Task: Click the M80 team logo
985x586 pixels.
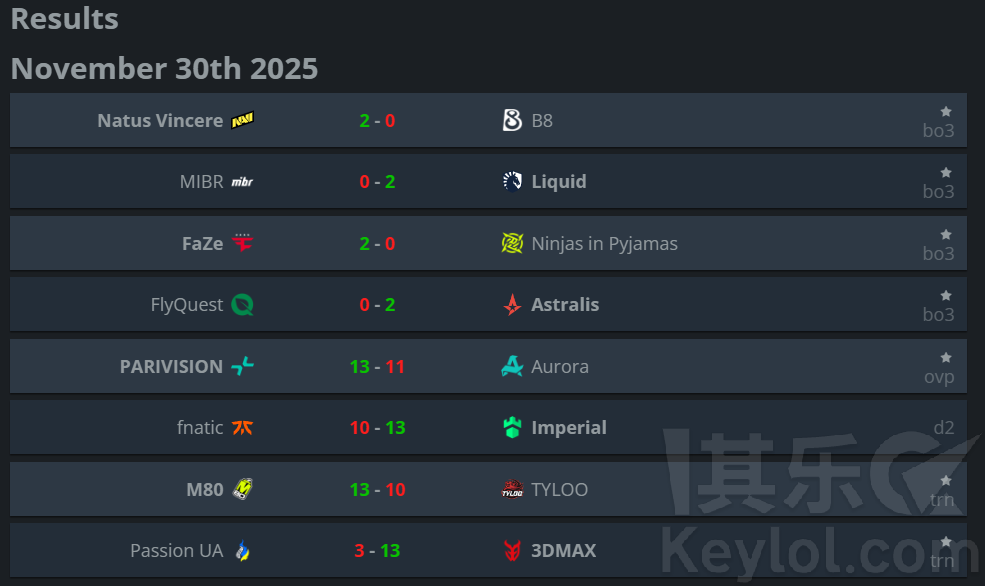Action: click(242, 490)
